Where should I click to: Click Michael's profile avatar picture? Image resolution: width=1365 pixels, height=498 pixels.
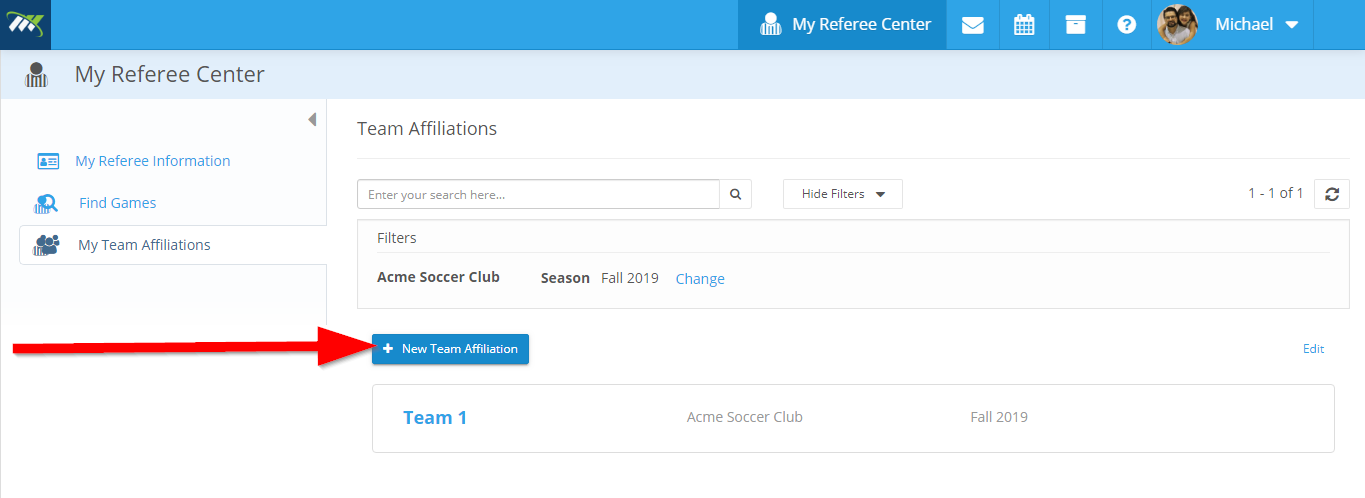pos(1177,25)
